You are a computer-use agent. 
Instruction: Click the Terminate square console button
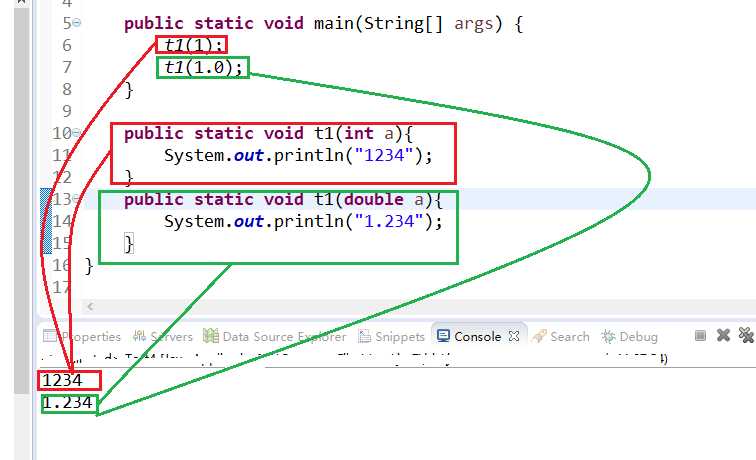click(x=701, y=335)
